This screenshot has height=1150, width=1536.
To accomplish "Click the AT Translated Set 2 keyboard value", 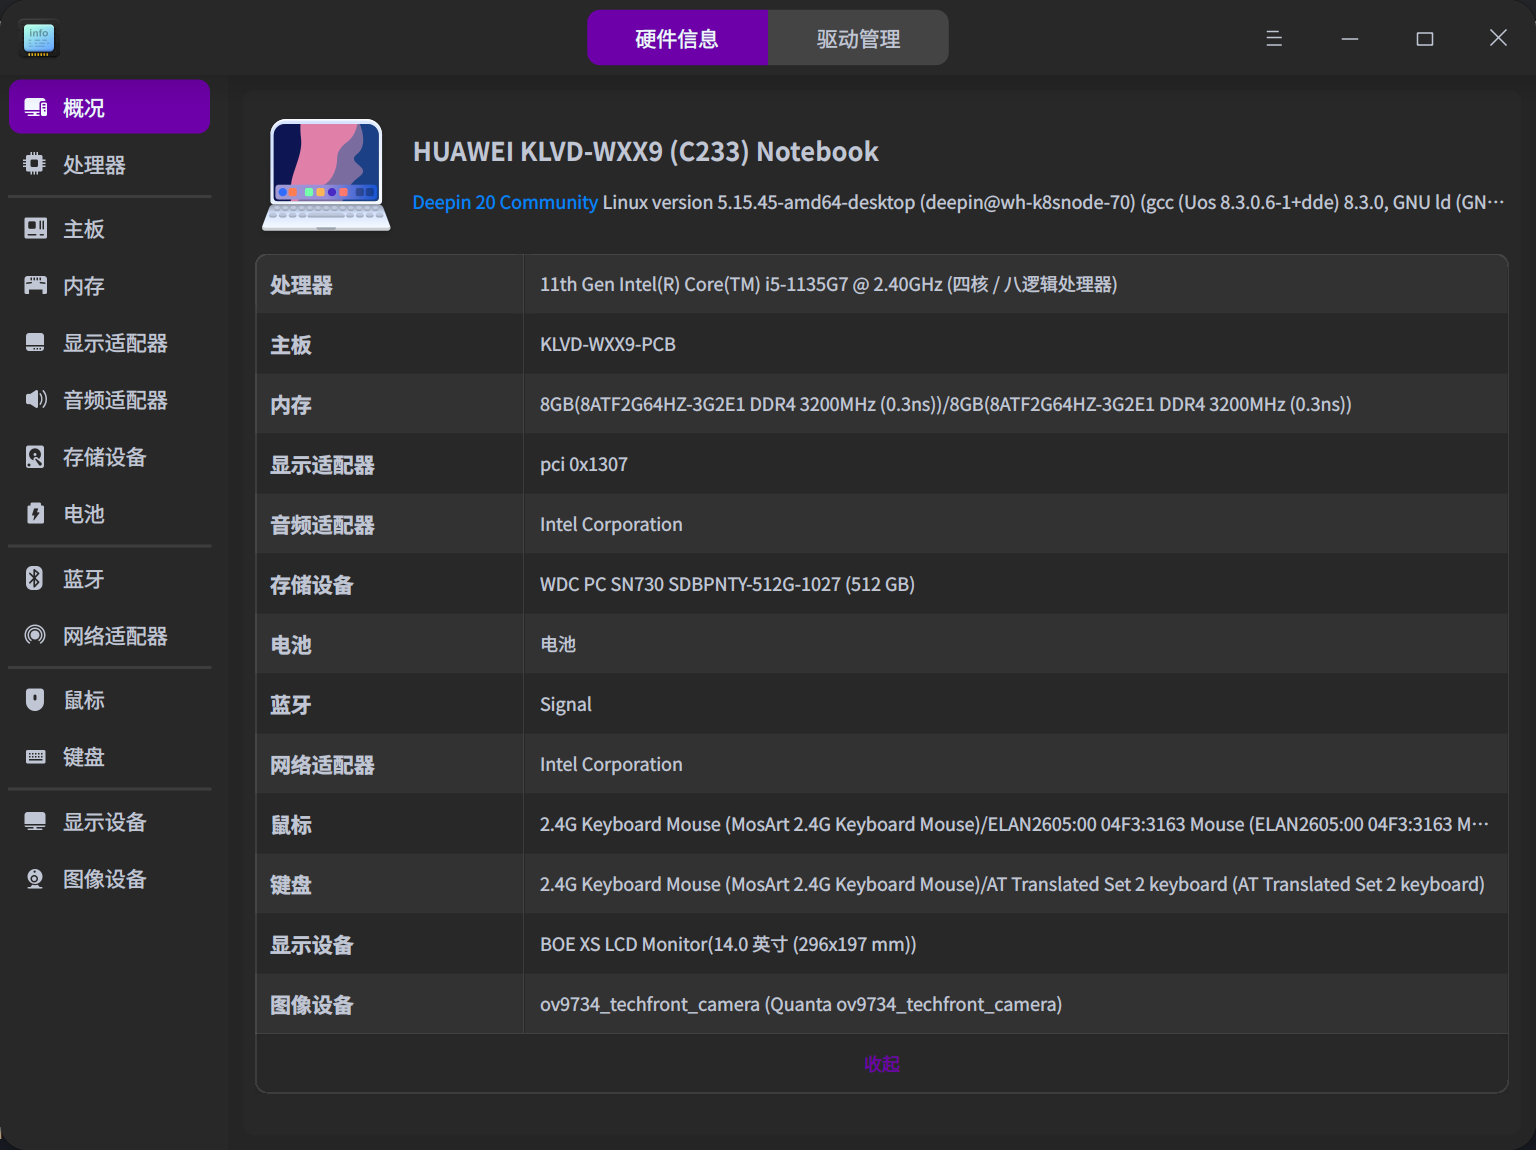I will coord(1012,884).
